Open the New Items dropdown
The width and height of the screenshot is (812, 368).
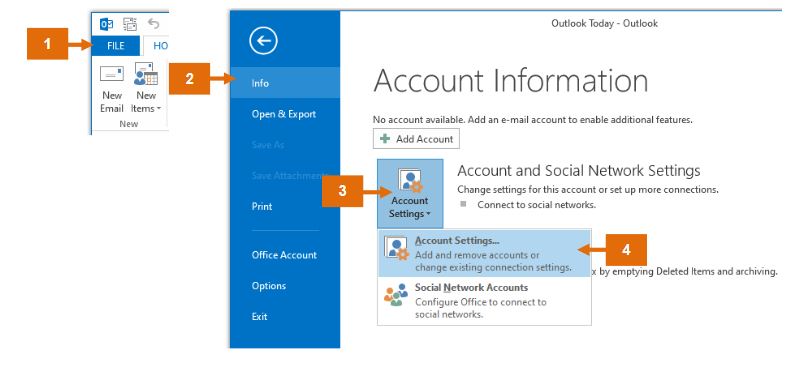pos(146,89)
